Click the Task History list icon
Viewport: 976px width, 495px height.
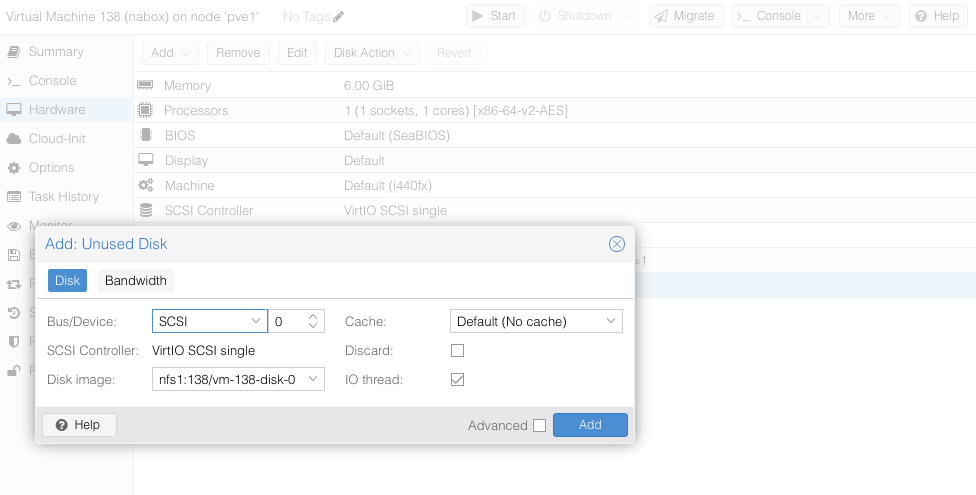14,197
